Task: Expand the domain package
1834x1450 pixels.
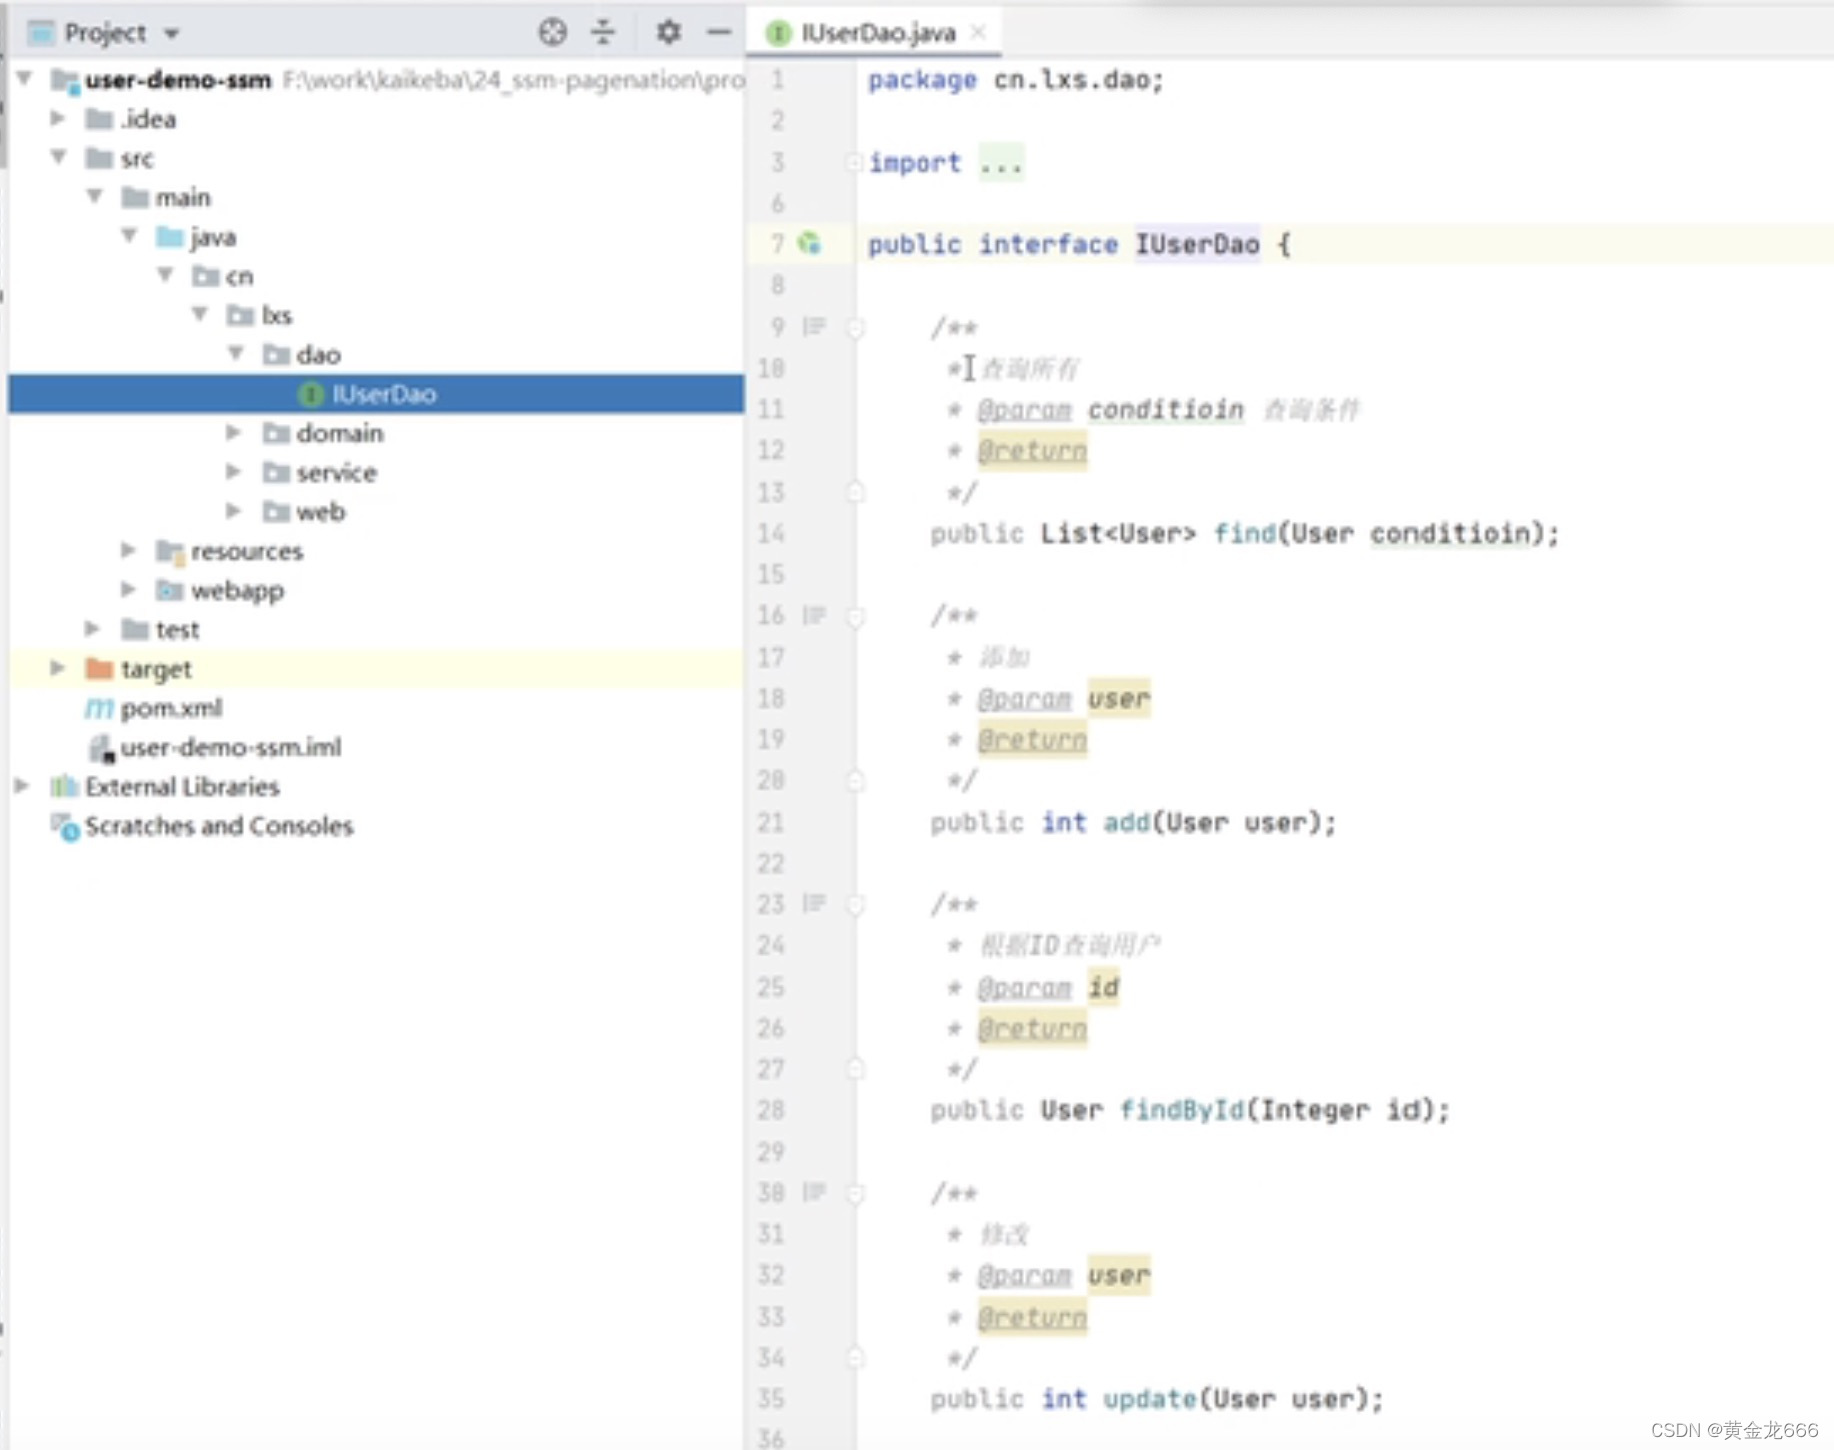Action: point(234,432)
